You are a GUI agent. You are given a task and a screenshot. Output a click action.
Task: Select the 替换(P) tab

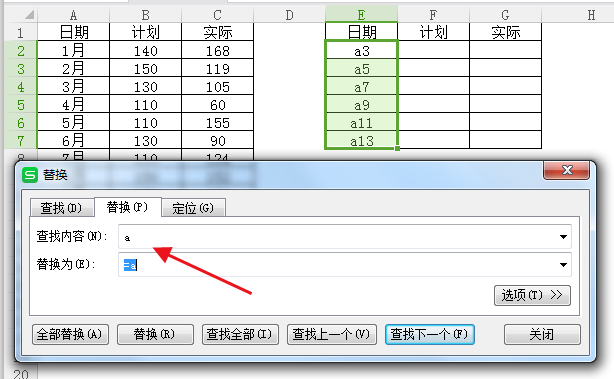point(127,207)
